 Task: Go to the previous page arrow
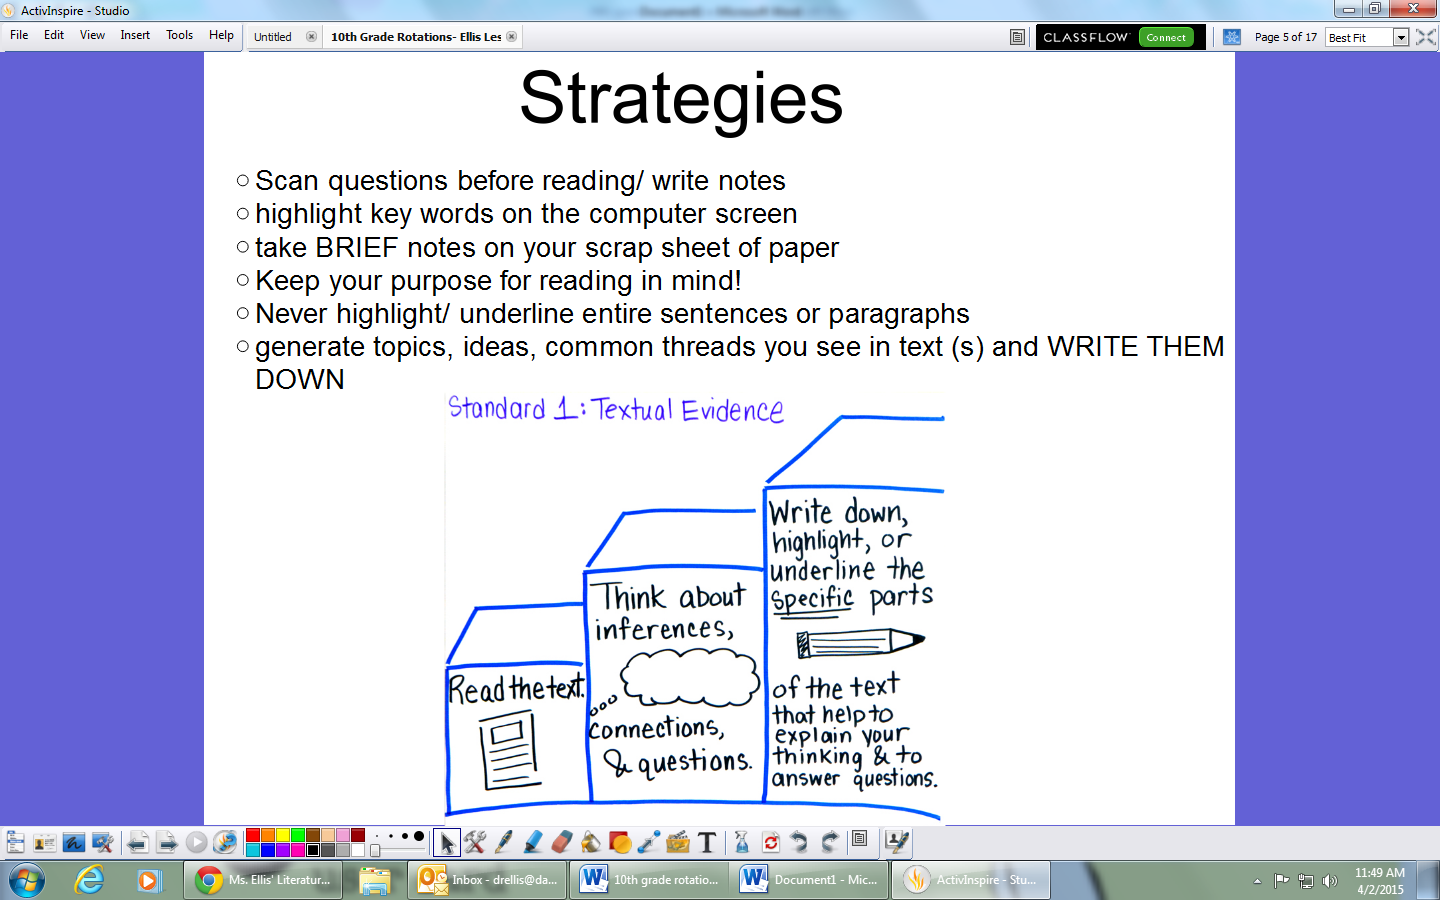coord(137,843)
